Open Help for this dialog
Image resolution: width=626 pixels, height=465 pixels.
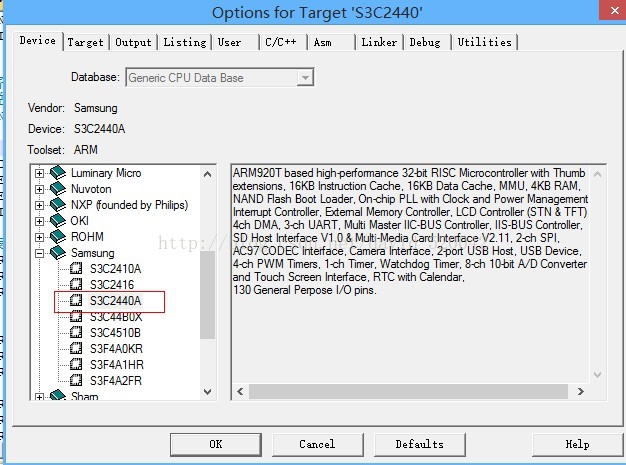click(577, 444)
